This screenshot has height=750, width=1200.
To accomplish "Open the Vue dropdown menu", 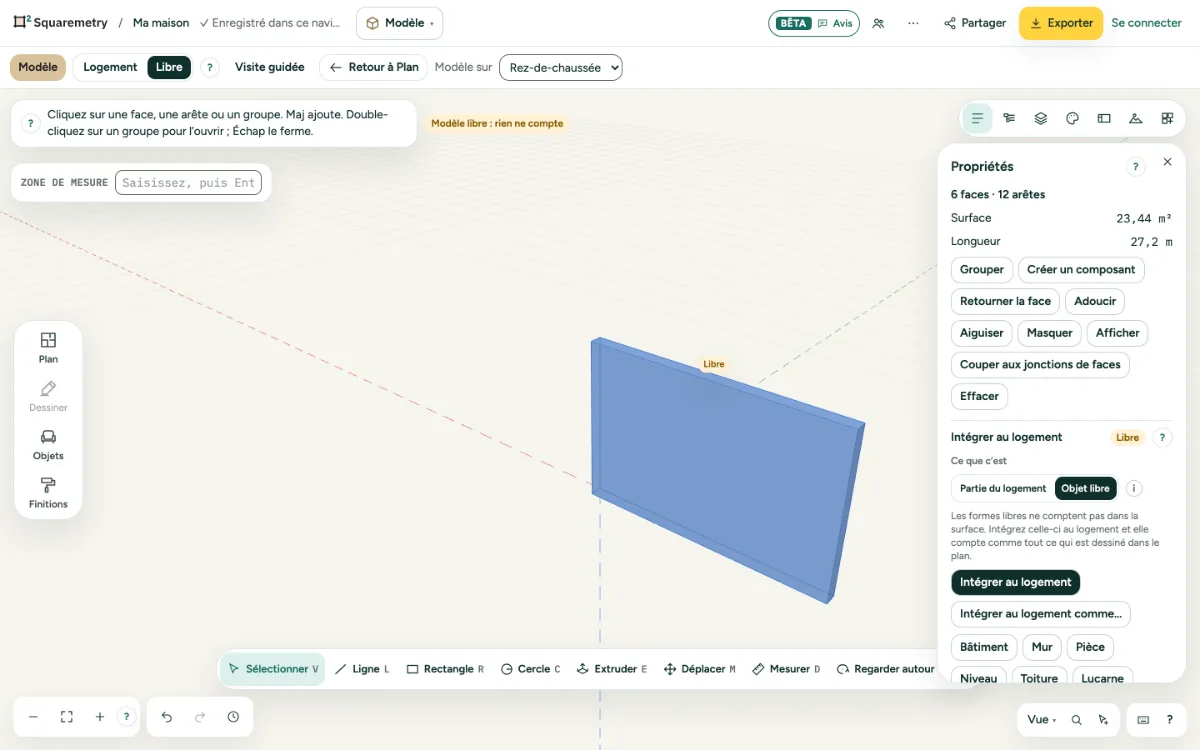I will click(1041, 720).
